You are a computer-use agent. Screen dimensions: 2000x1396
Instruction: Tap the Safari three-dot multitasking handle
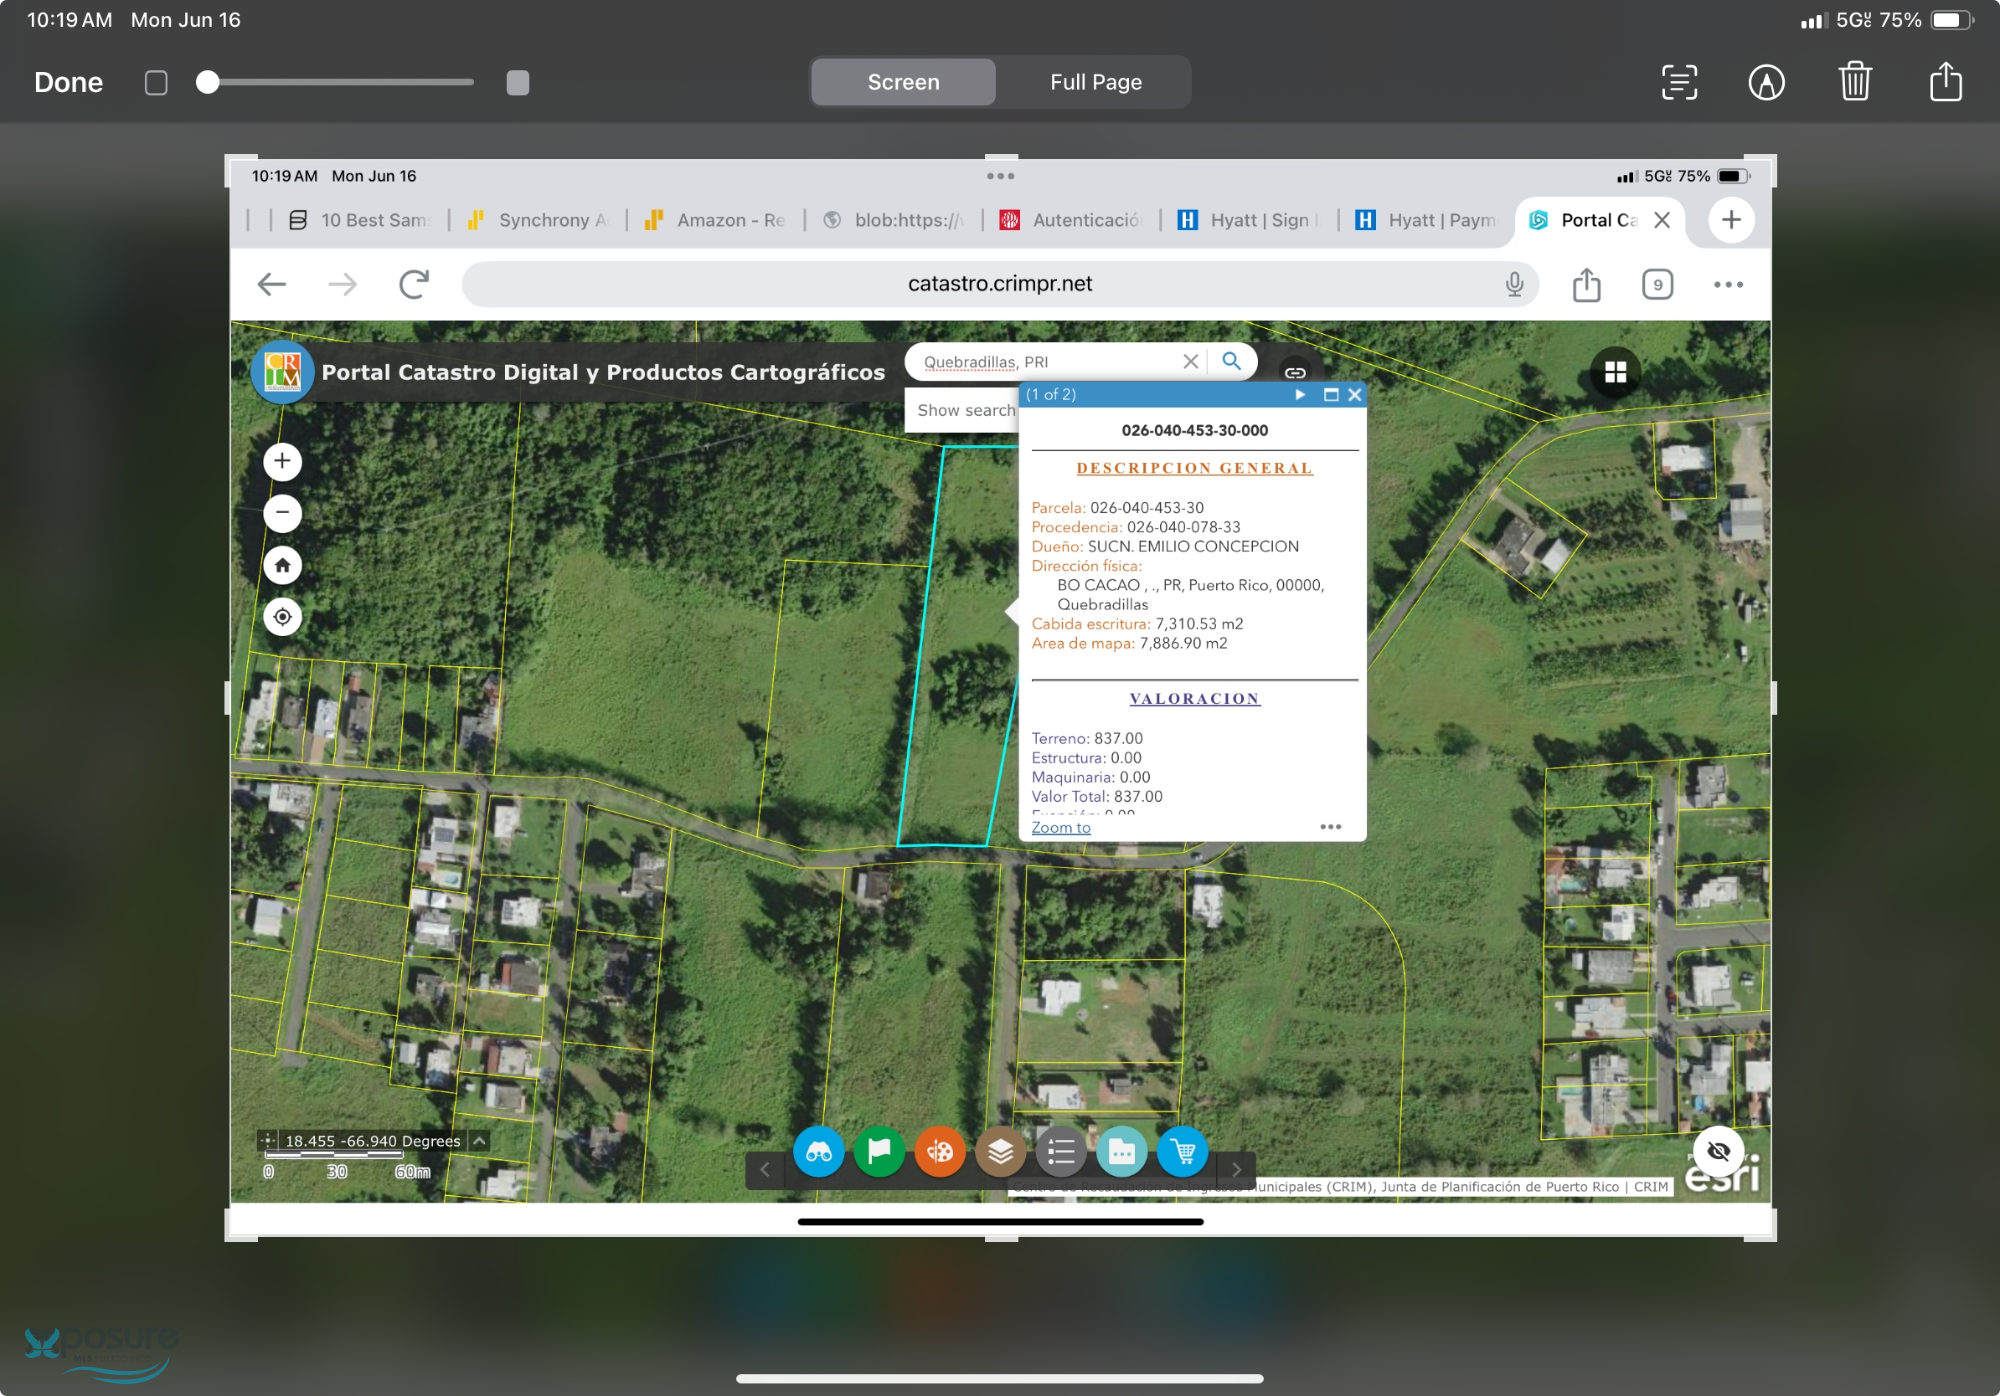(x=1000, y=176)
